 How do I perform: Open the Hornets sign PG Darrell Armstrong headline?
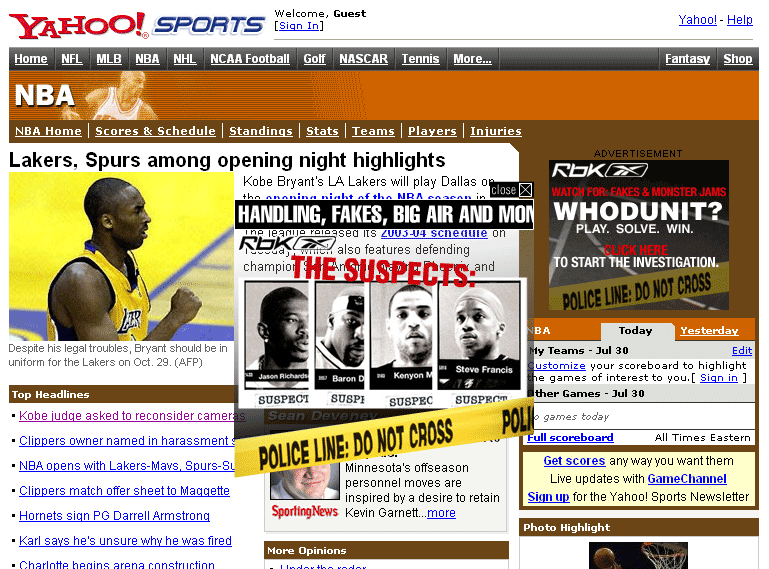tap(114, 516)
